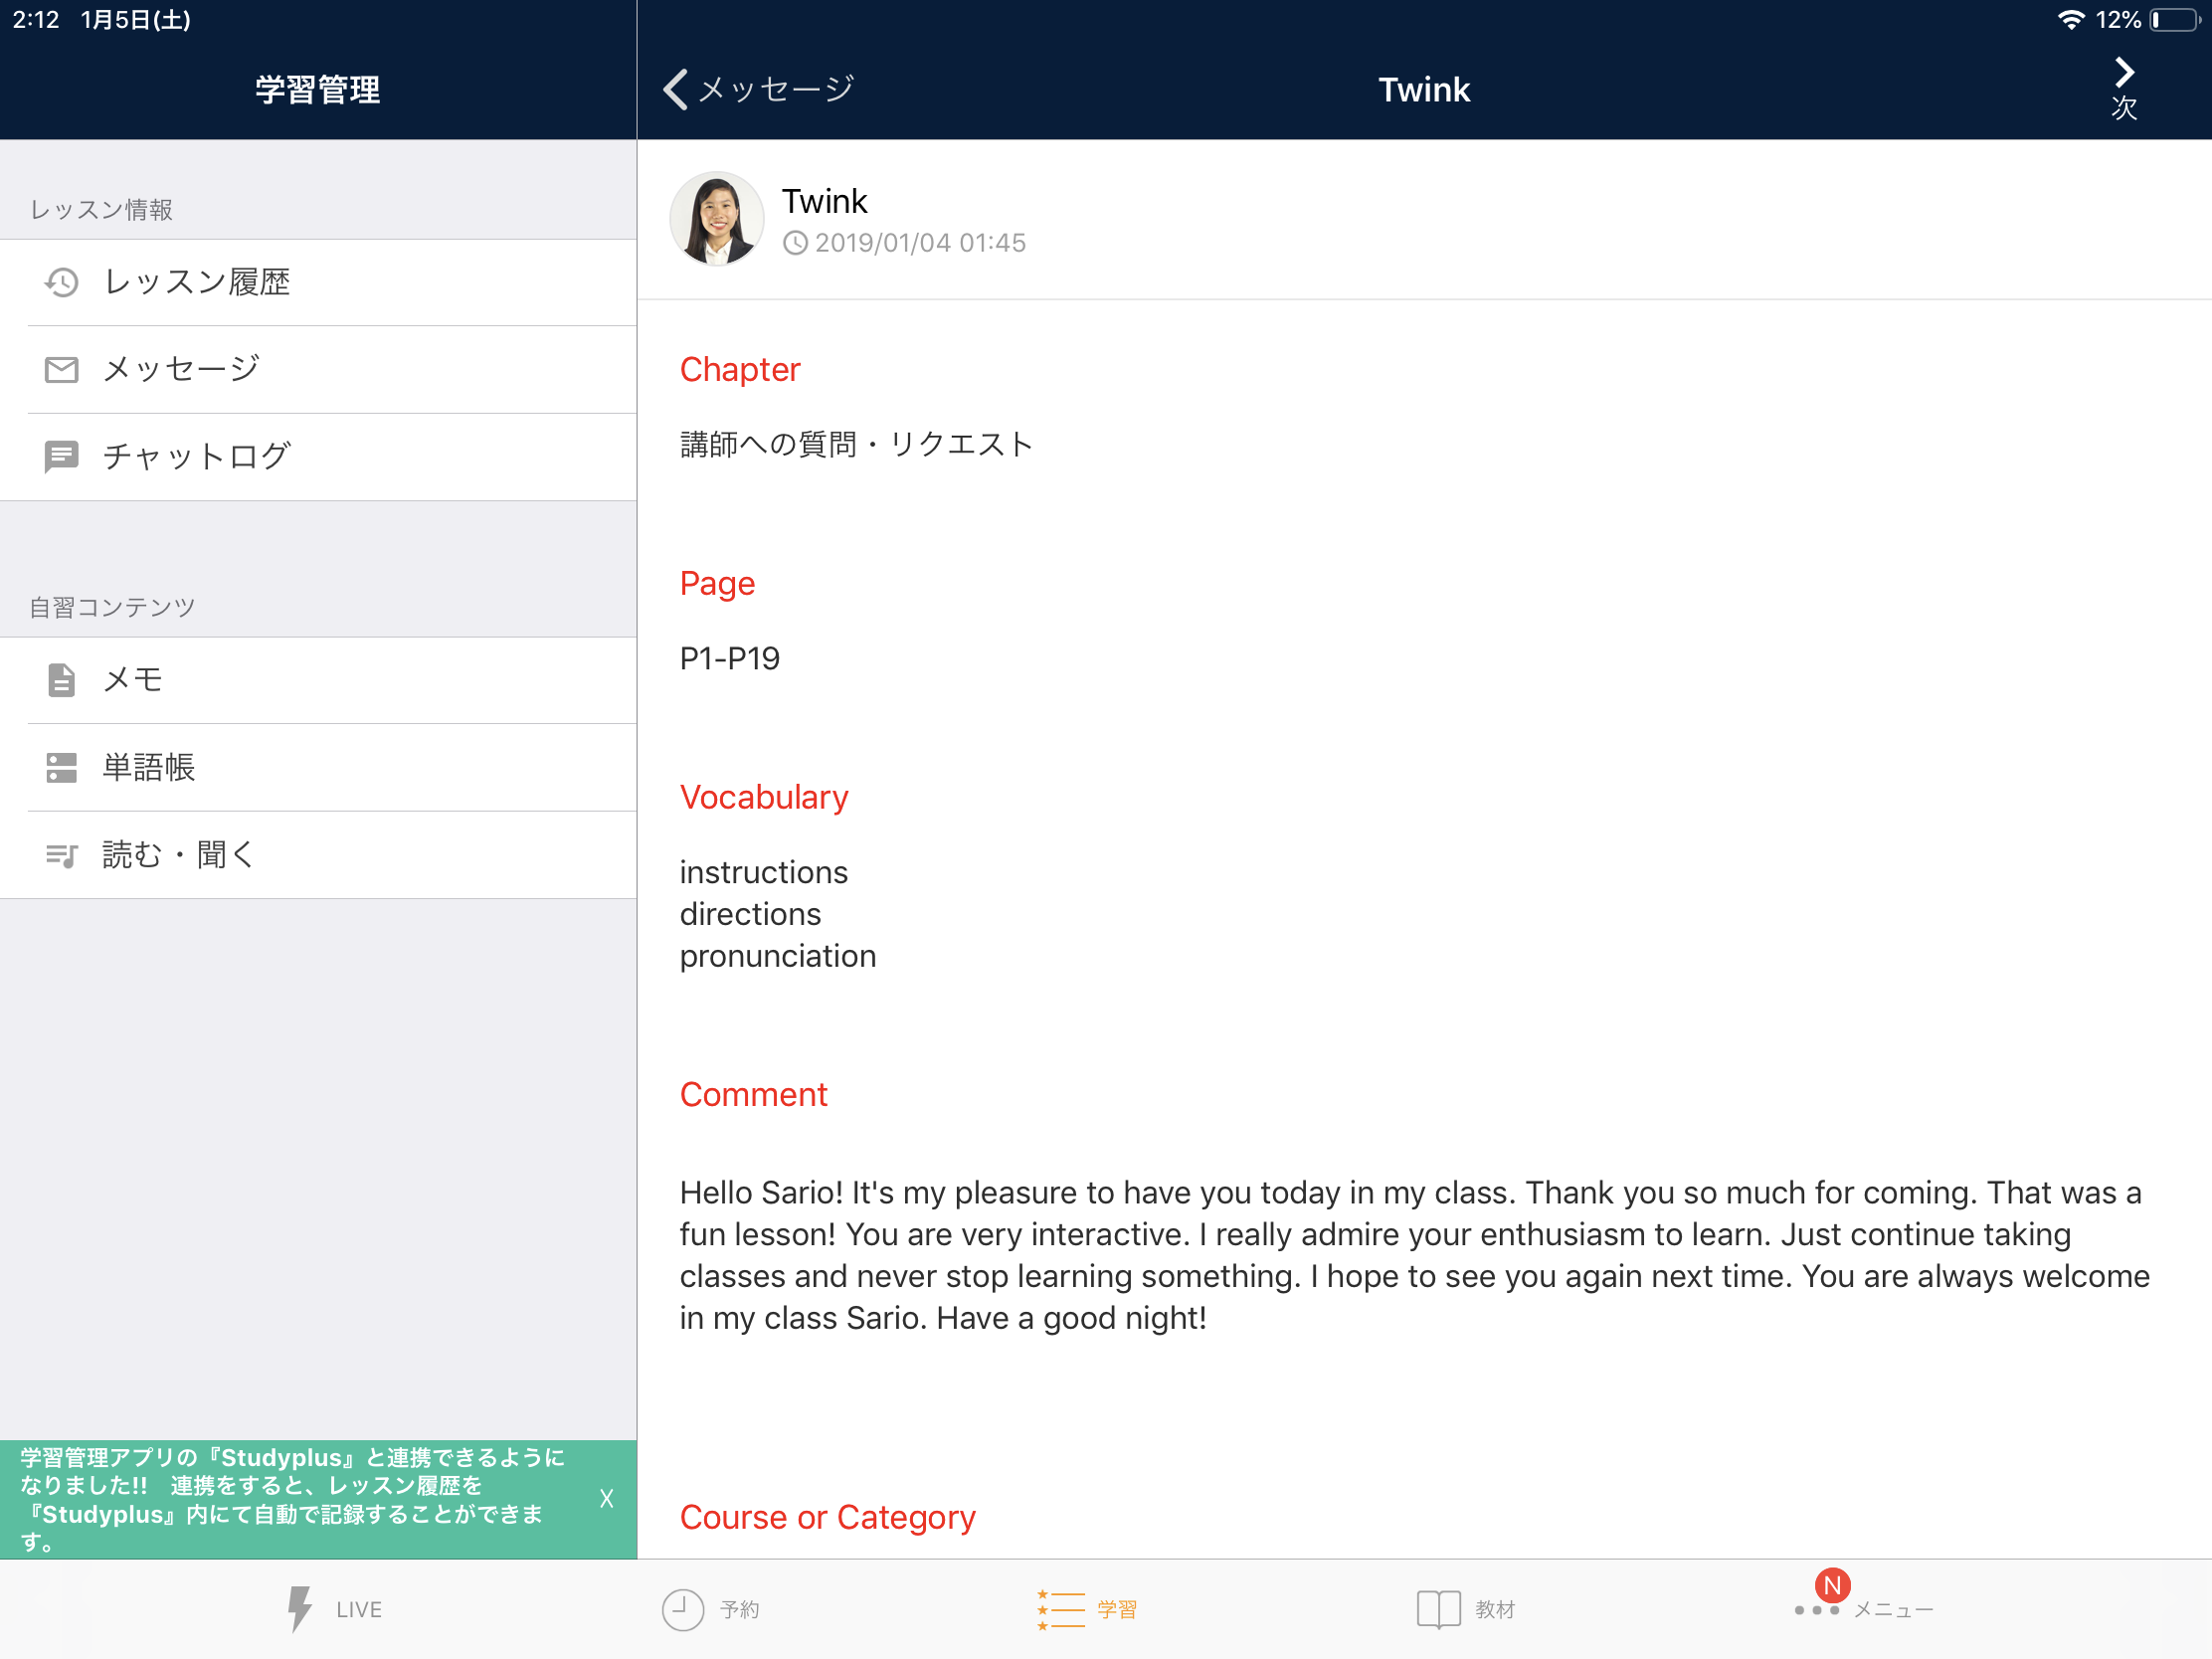2212x1659 pixels.
Task: Tap the レッスン履歴 menu row
Action: pos(318,283)
